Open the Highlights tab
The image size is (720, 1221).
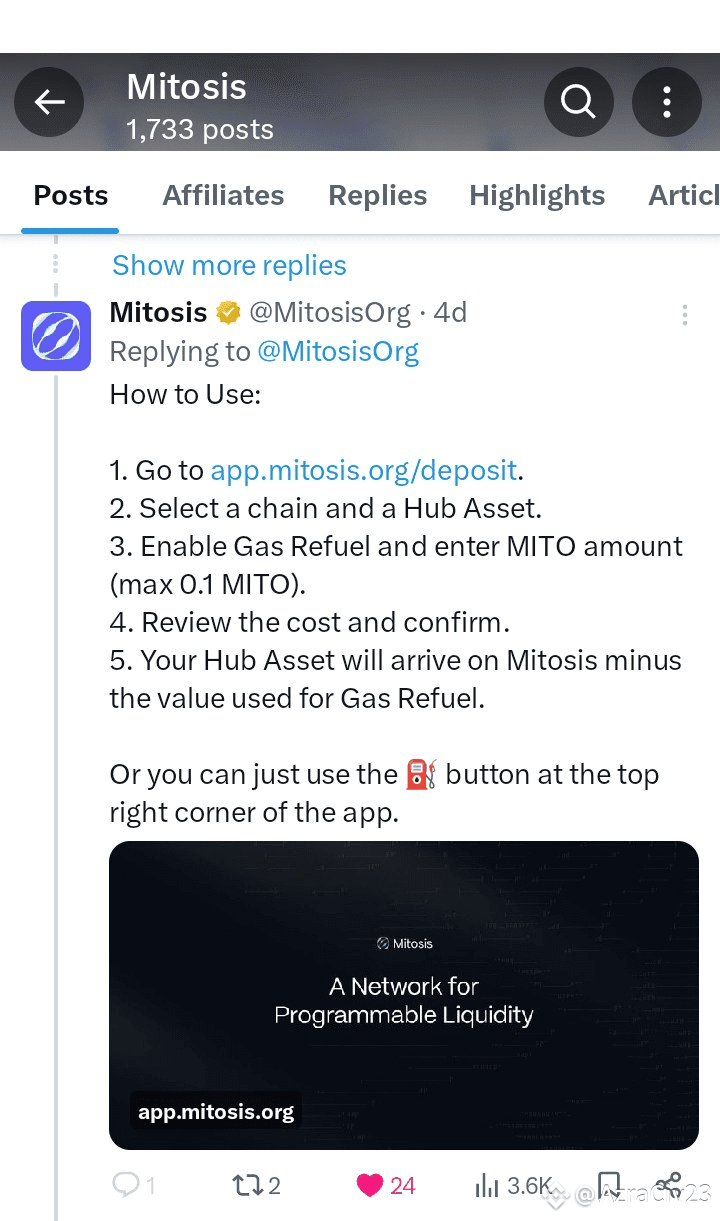click(537, 195)
